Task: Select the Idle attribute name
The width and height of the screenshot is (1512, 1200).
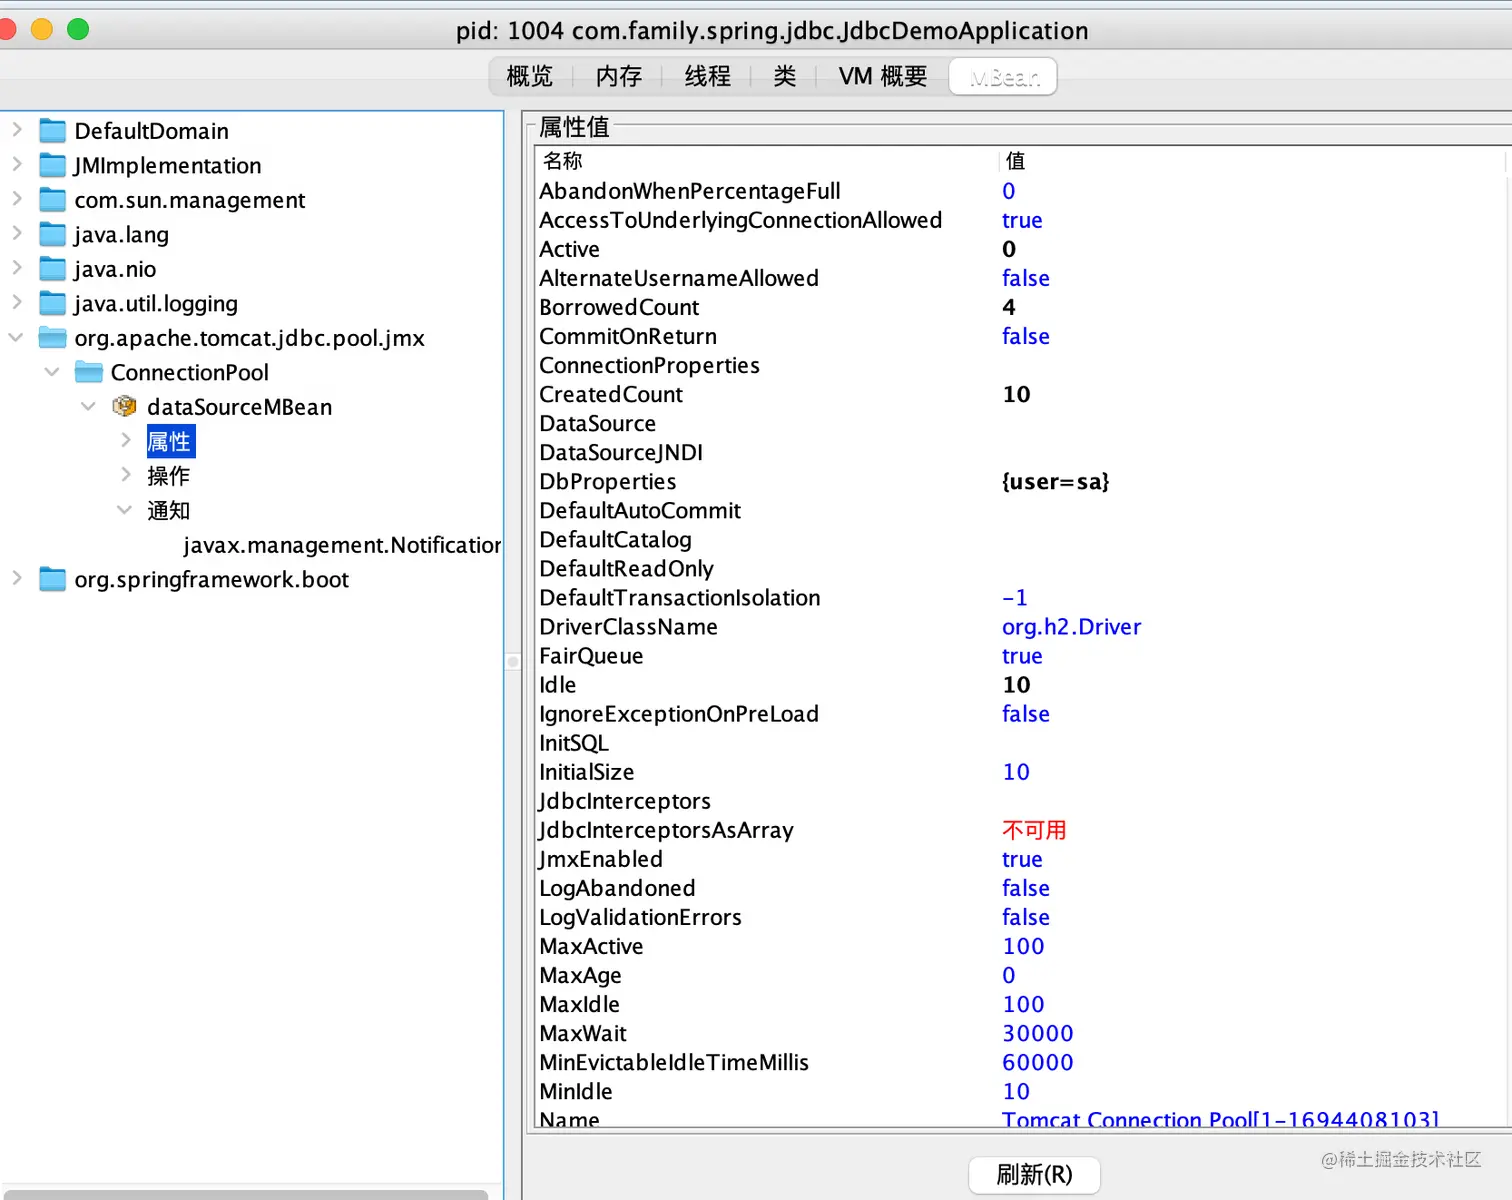Action: pos(558,684)
